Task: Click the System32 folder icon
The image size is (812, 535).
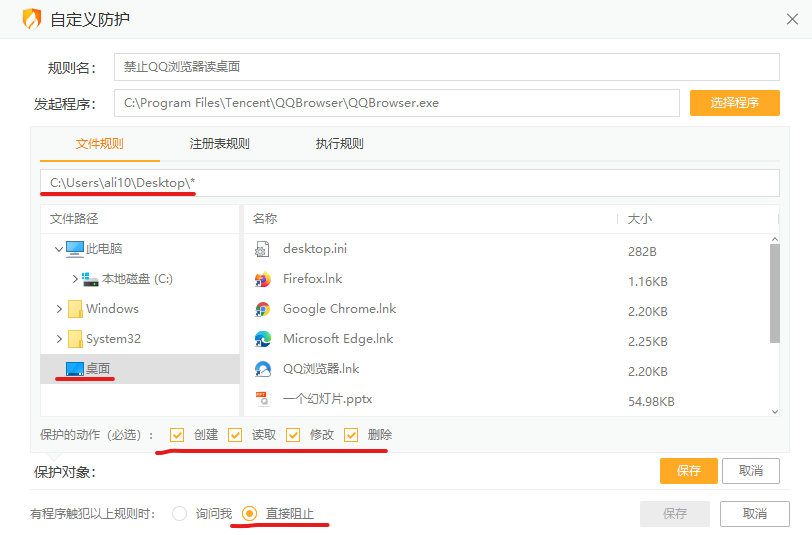Action: (x=75, y=339)
